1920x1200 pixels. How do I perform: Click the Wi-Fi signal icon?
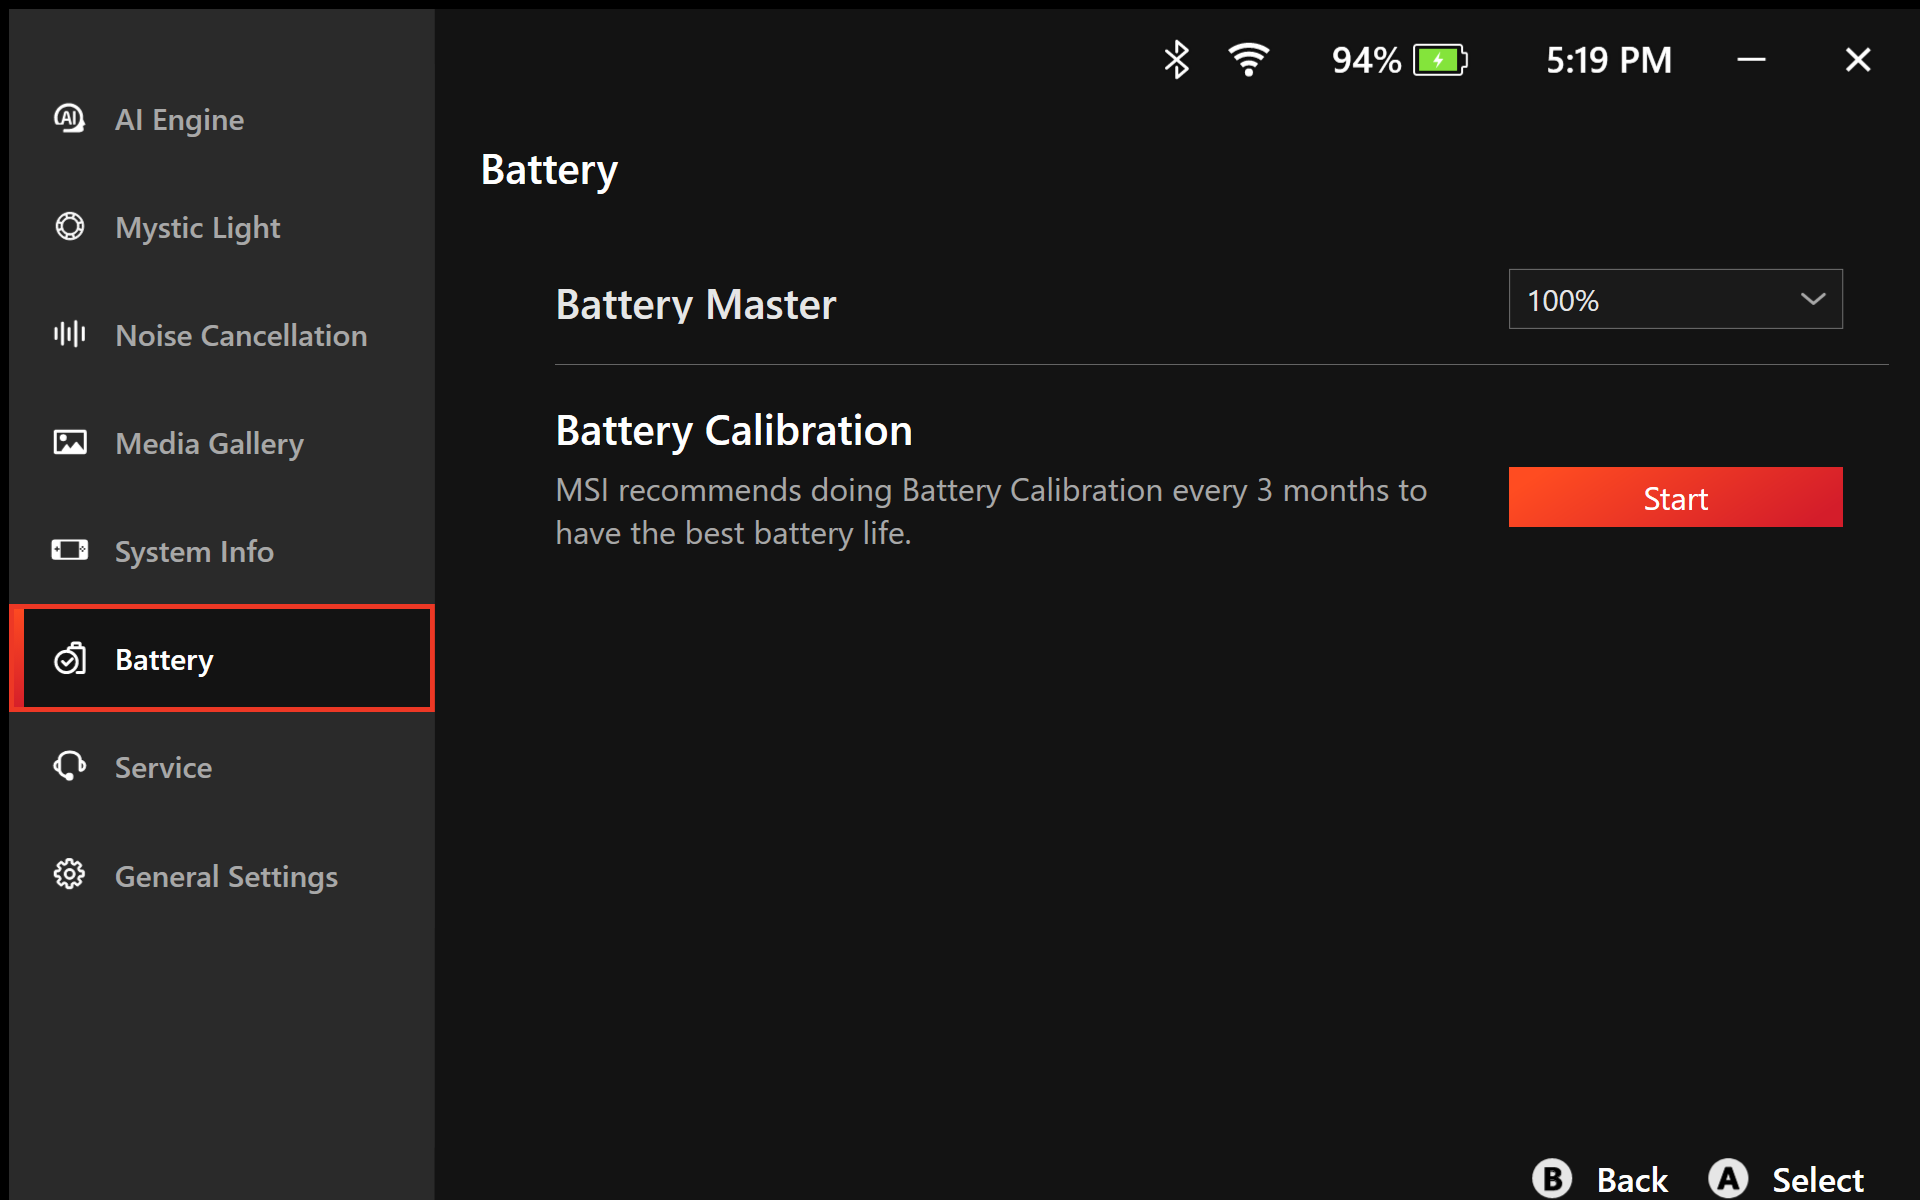pos(1248,60)
